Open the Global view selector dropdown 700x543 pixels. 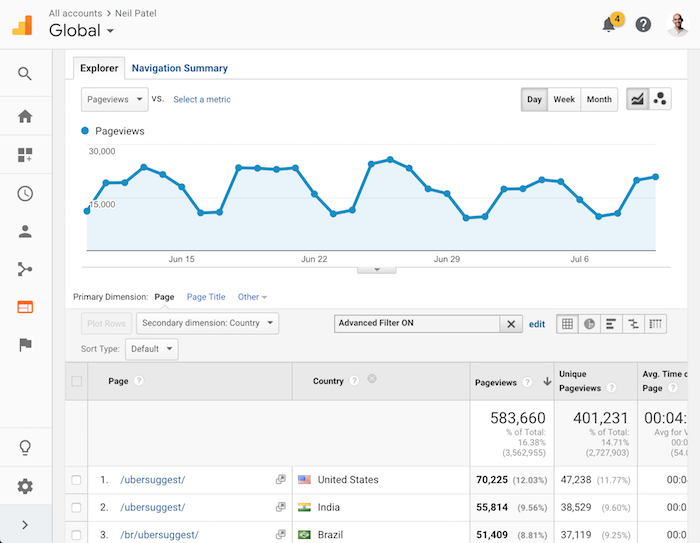pos(82,30)
